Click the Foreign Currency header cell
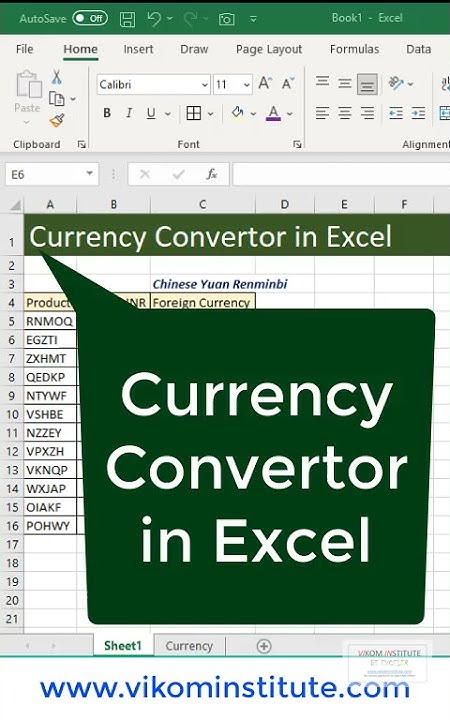 [202, 303]
